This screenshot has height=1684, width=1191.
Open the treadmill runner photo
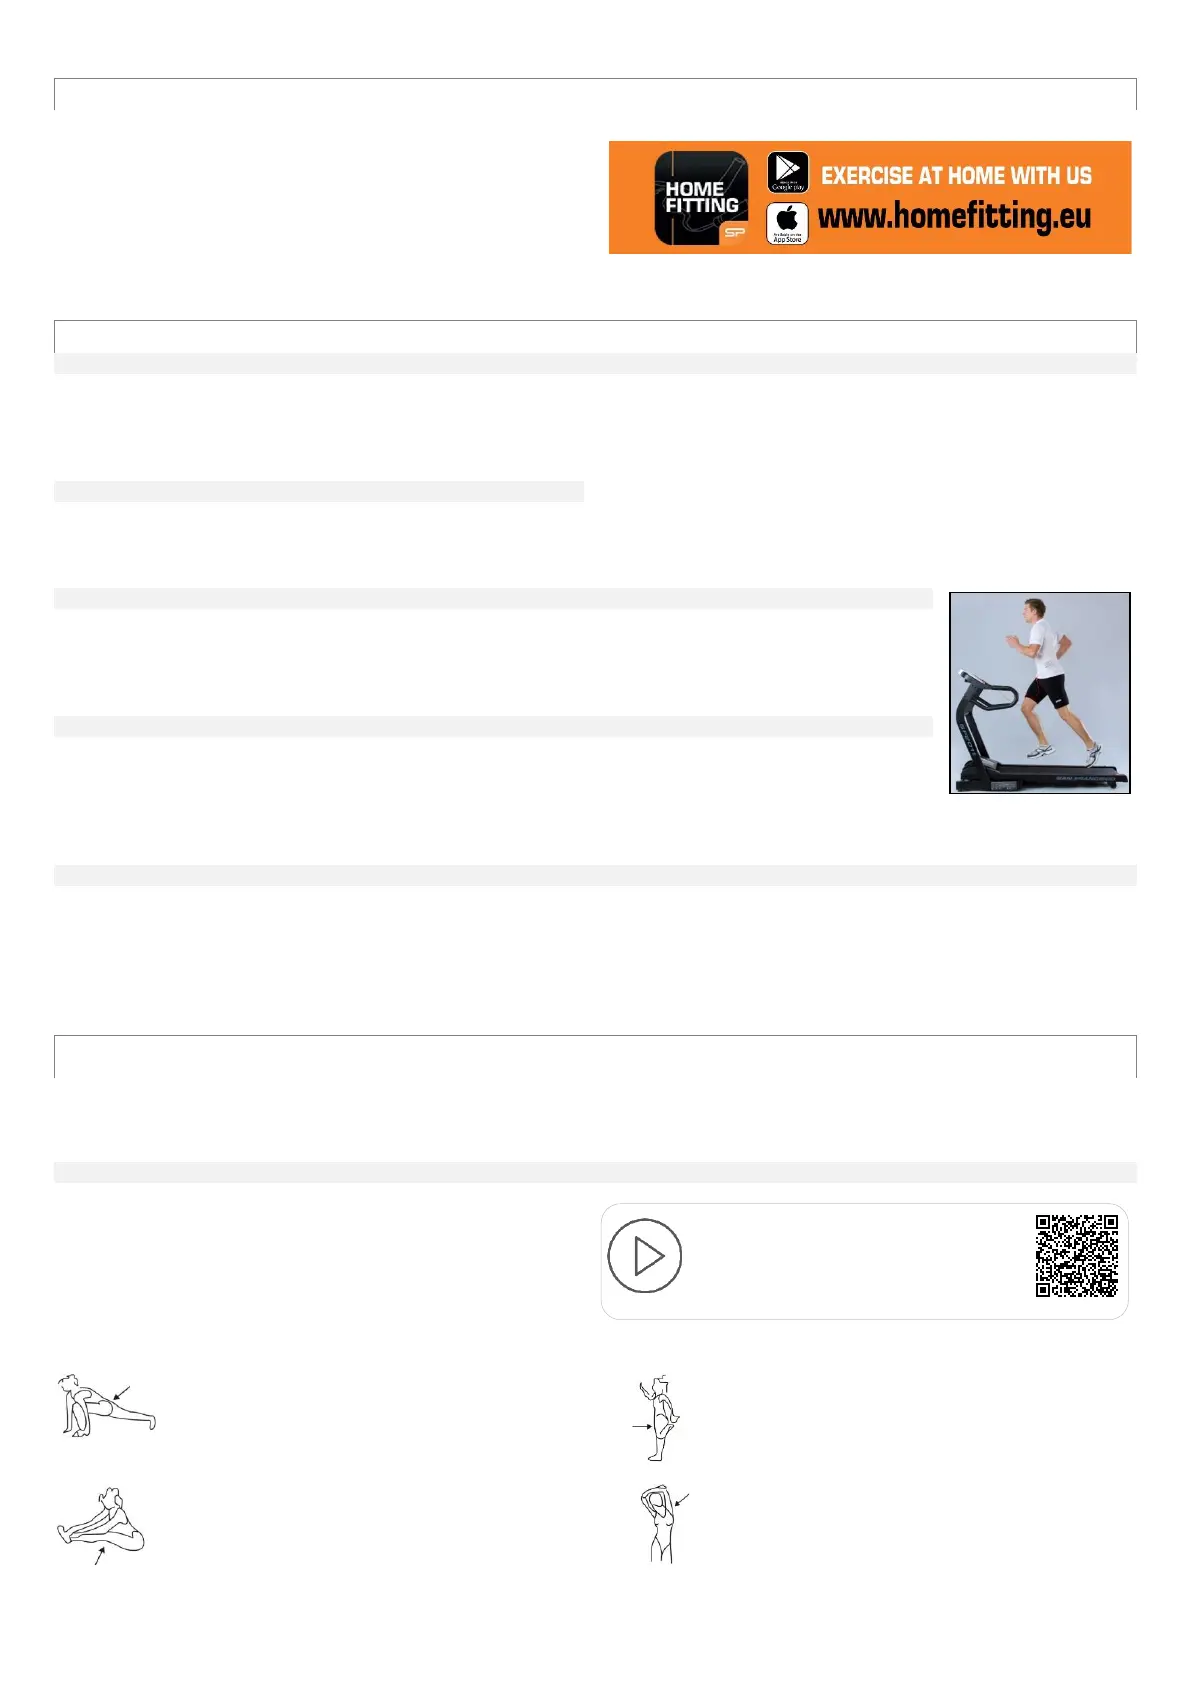(1040, 693)
